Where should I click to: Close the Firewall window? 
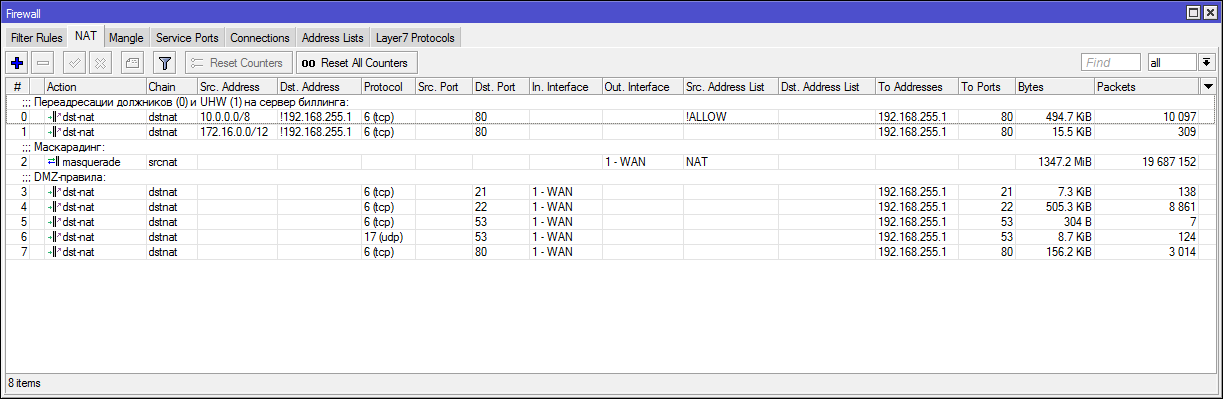tap(1209, 12)
